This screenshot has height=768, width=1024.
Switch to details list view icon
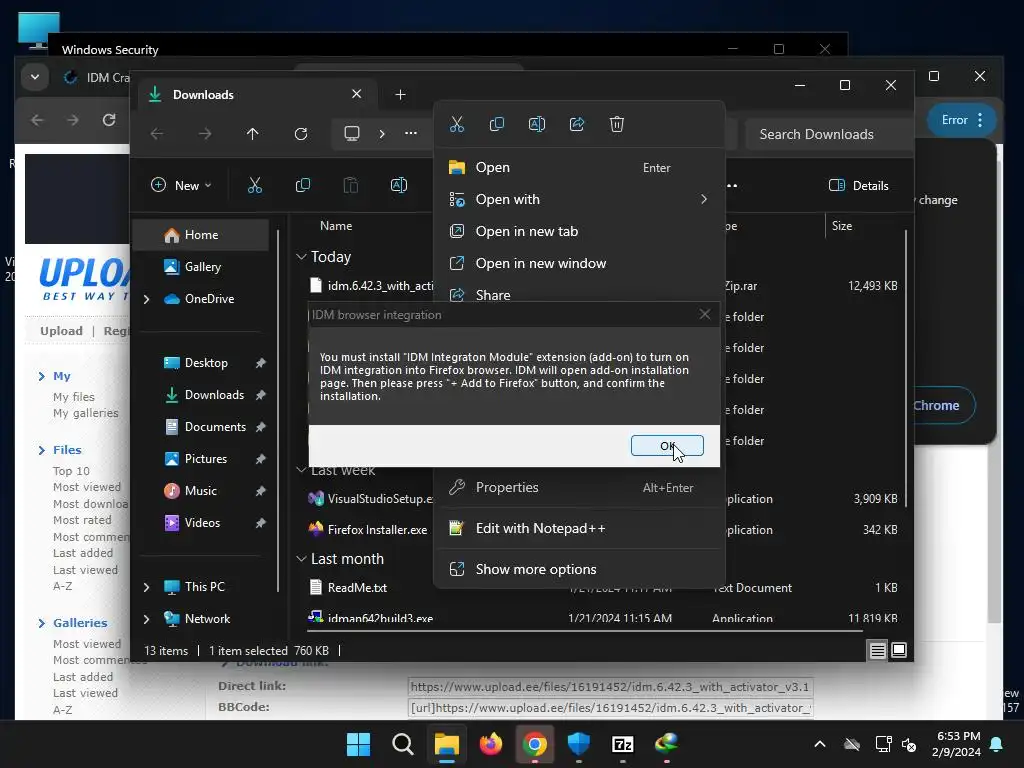click(x=877, y=650)
